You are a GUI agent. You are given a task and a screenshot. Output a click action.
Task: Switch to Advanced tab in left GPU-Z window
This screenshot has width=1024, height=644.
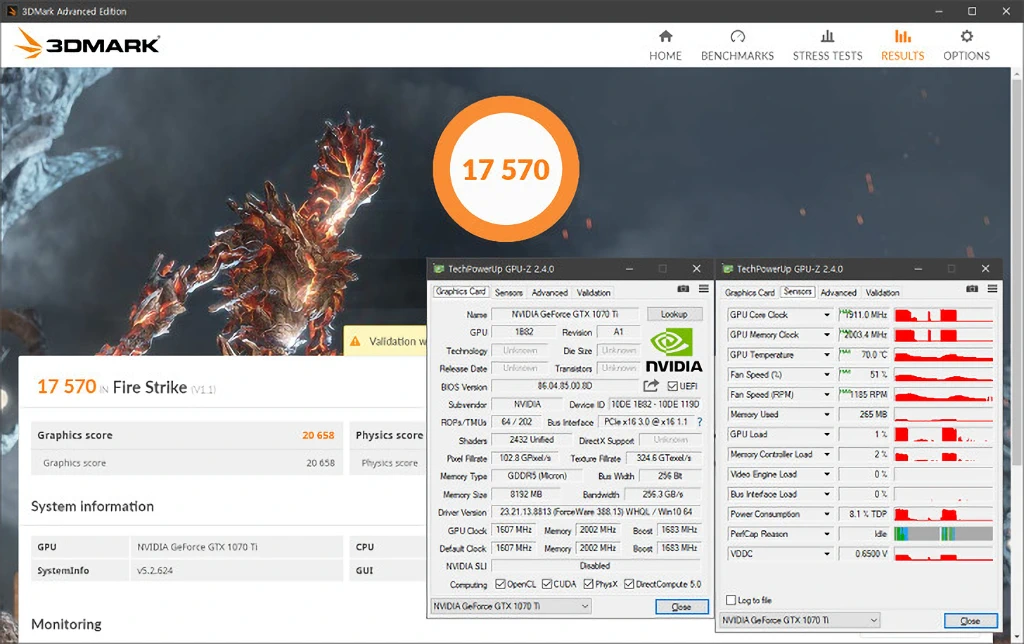click(x=549, y=293)
